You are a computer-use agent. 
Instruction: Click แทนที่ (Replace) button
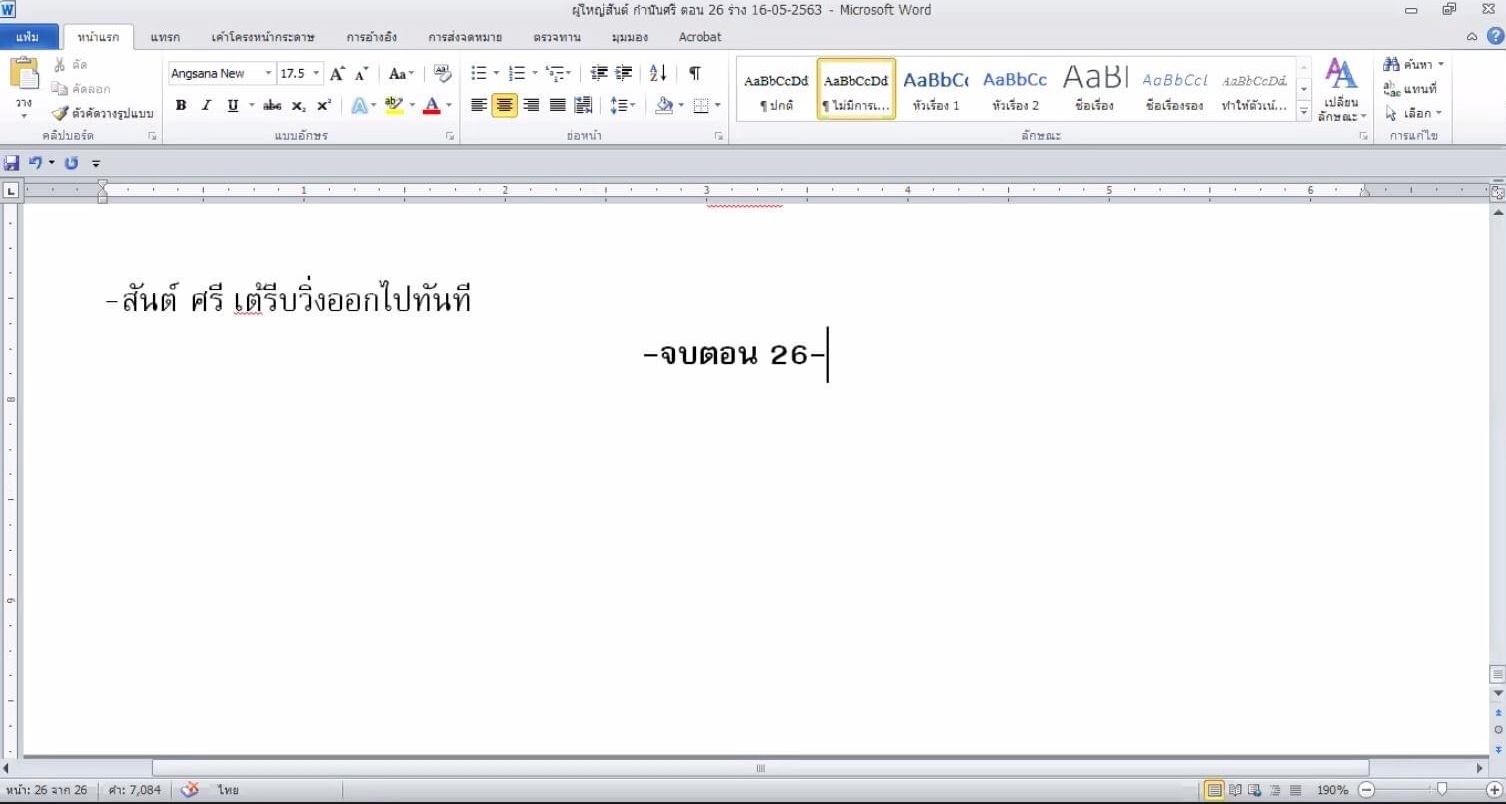pyautogui.click(x=1410, y=89)
